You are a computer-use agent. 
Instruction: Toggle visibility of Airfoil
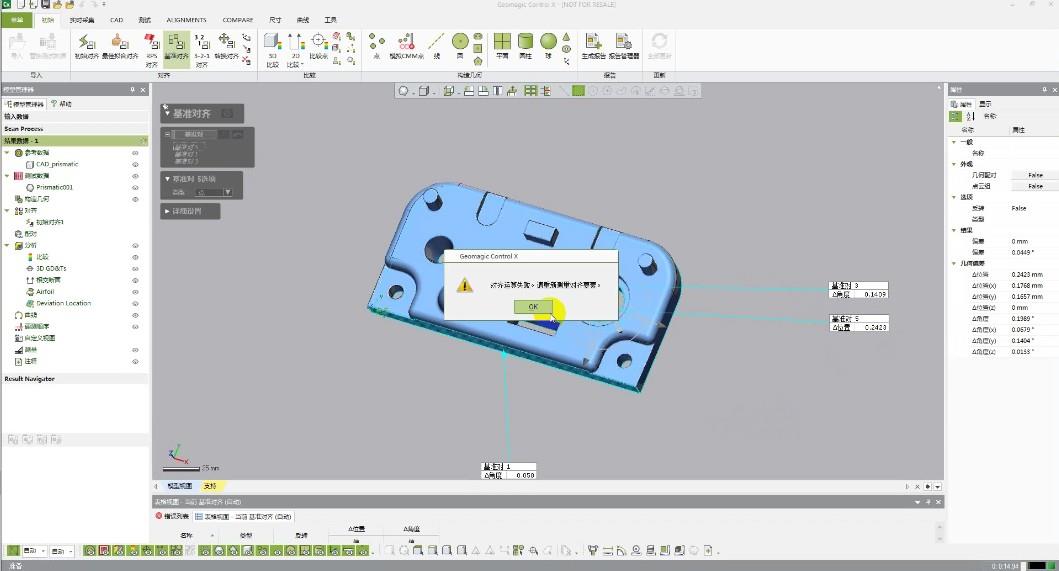coord(135,292)
